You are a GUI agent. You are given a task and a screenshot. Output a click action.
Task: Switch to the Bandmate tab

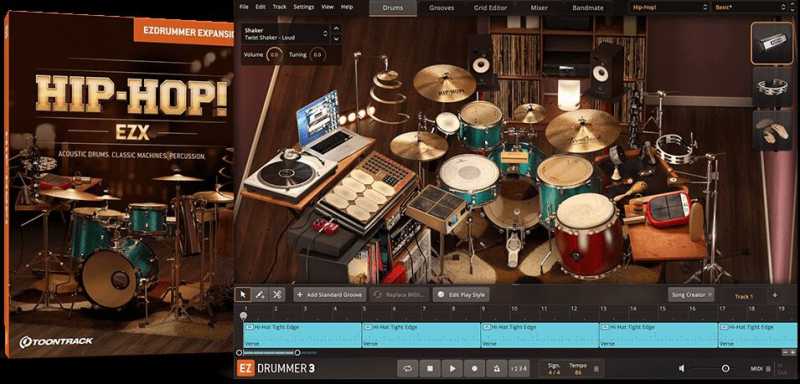click(588, 8)
